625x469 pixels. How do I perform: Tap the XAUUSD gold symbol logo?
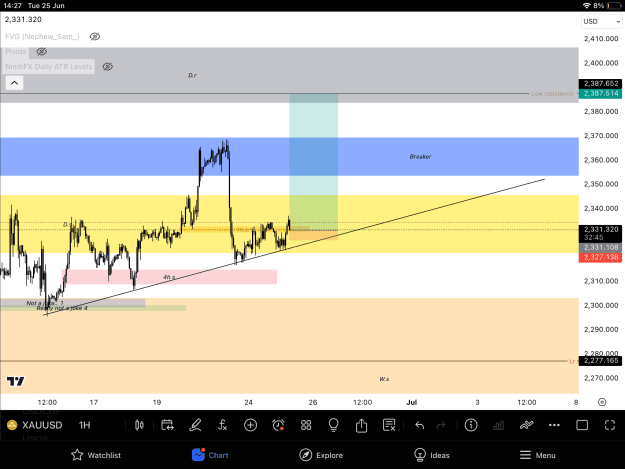pos(12,425)
